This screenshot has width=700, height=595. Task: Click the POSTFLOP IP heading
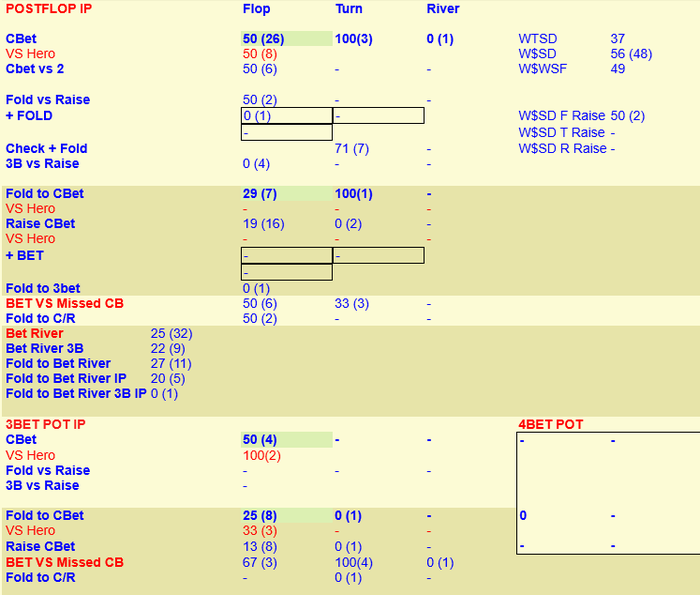click(x=49, y=9)
